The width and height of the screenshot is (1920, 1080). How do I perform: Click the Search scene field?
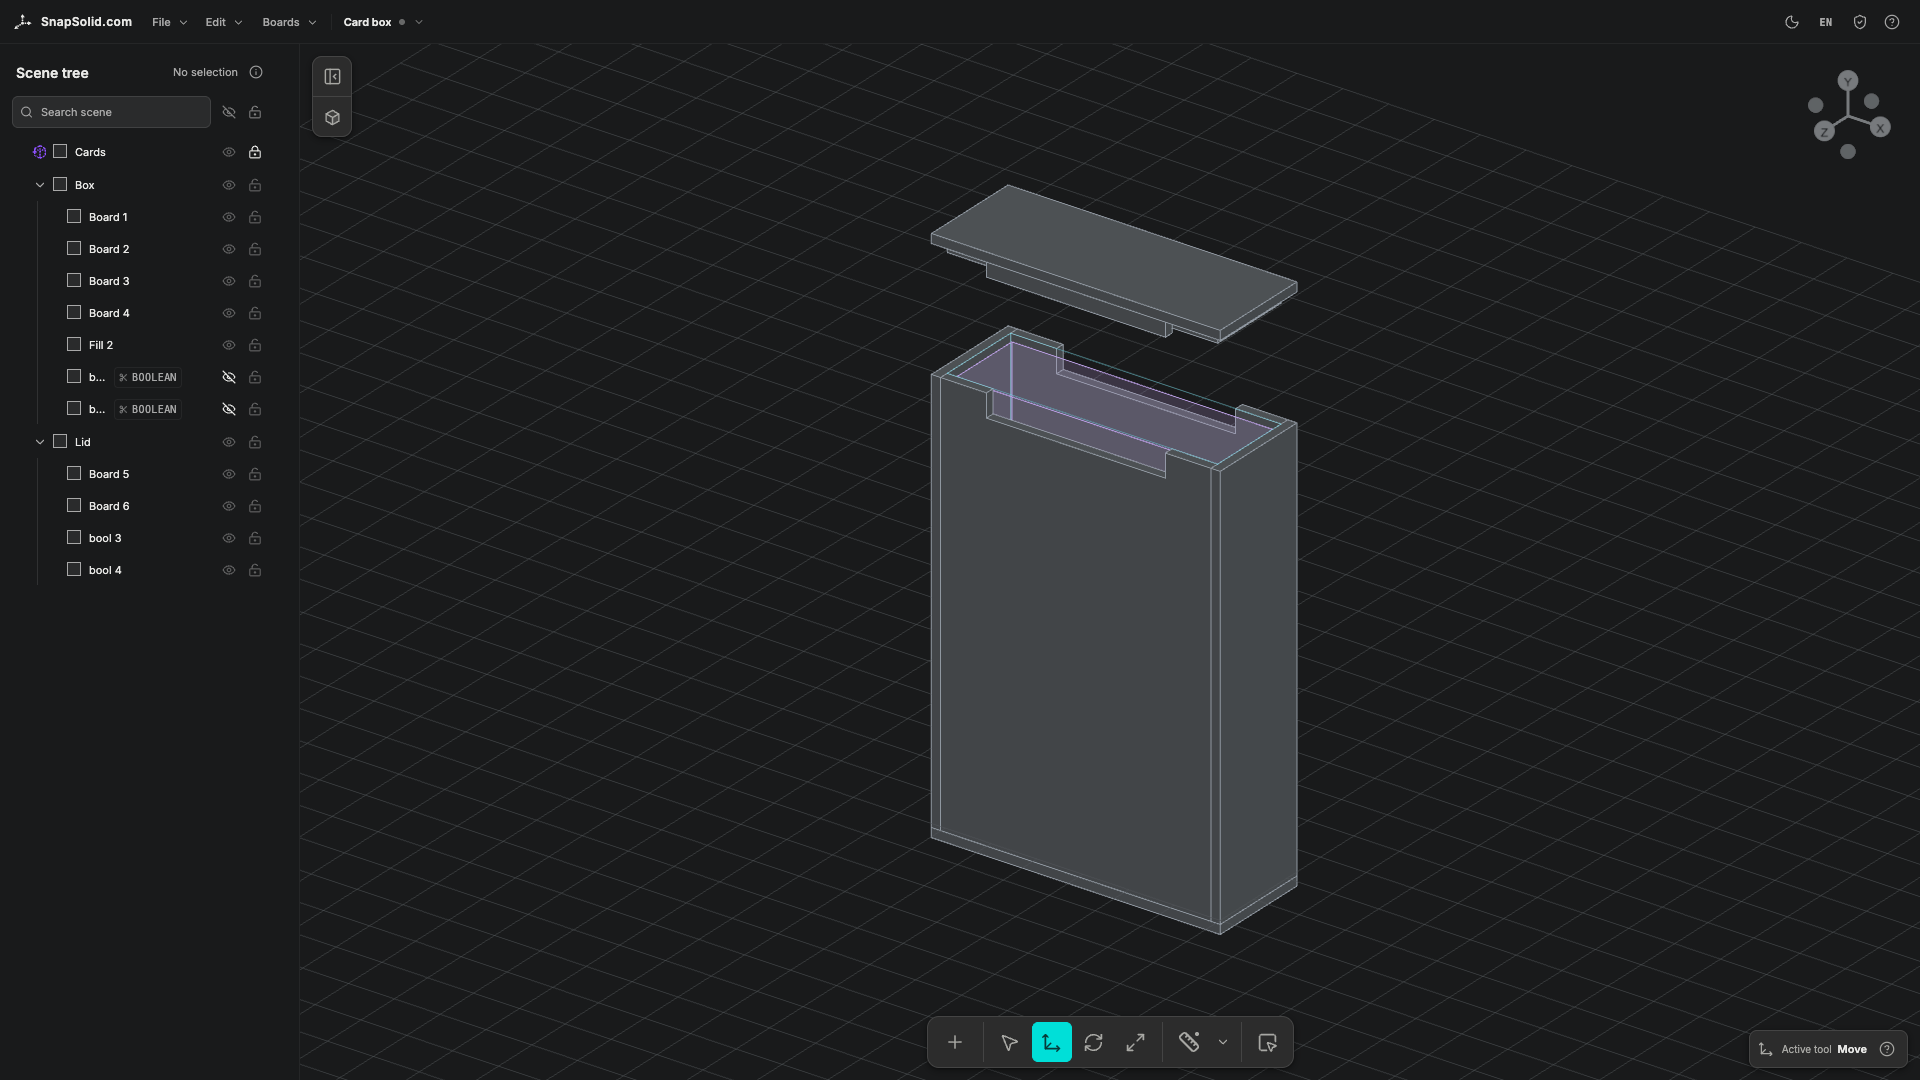111,112
